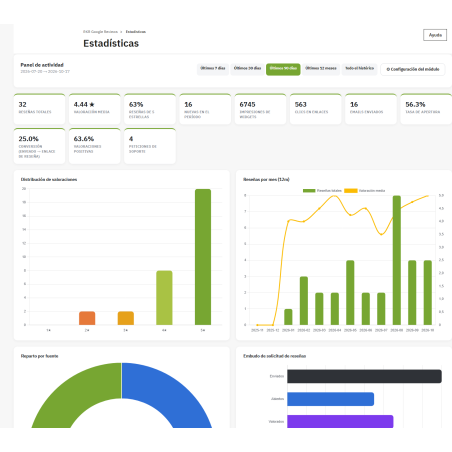This screenshot has width=452, height=452.
Task: Click the 25.0% conversión card
Action: [x=39, y=146]
